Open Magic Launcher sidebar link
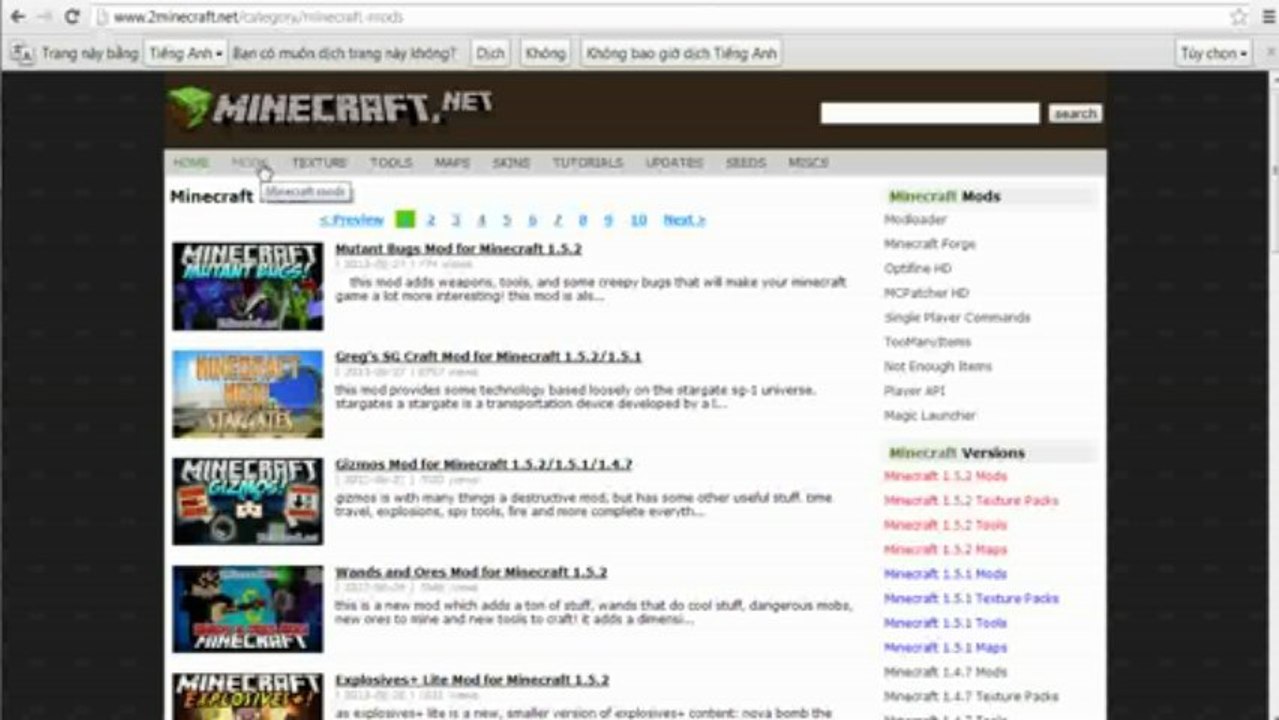 pos(930,416)
